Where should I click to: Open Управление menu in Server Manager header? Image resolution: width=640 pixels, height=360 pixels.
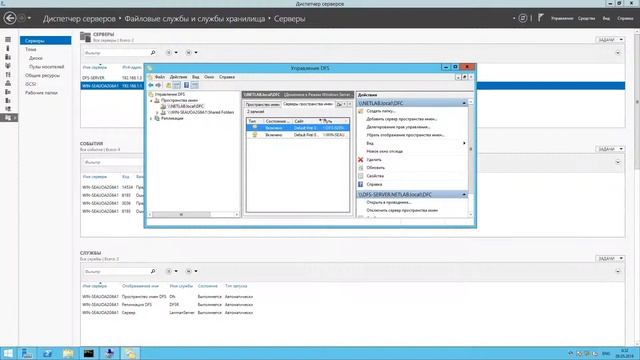(562, 18)
